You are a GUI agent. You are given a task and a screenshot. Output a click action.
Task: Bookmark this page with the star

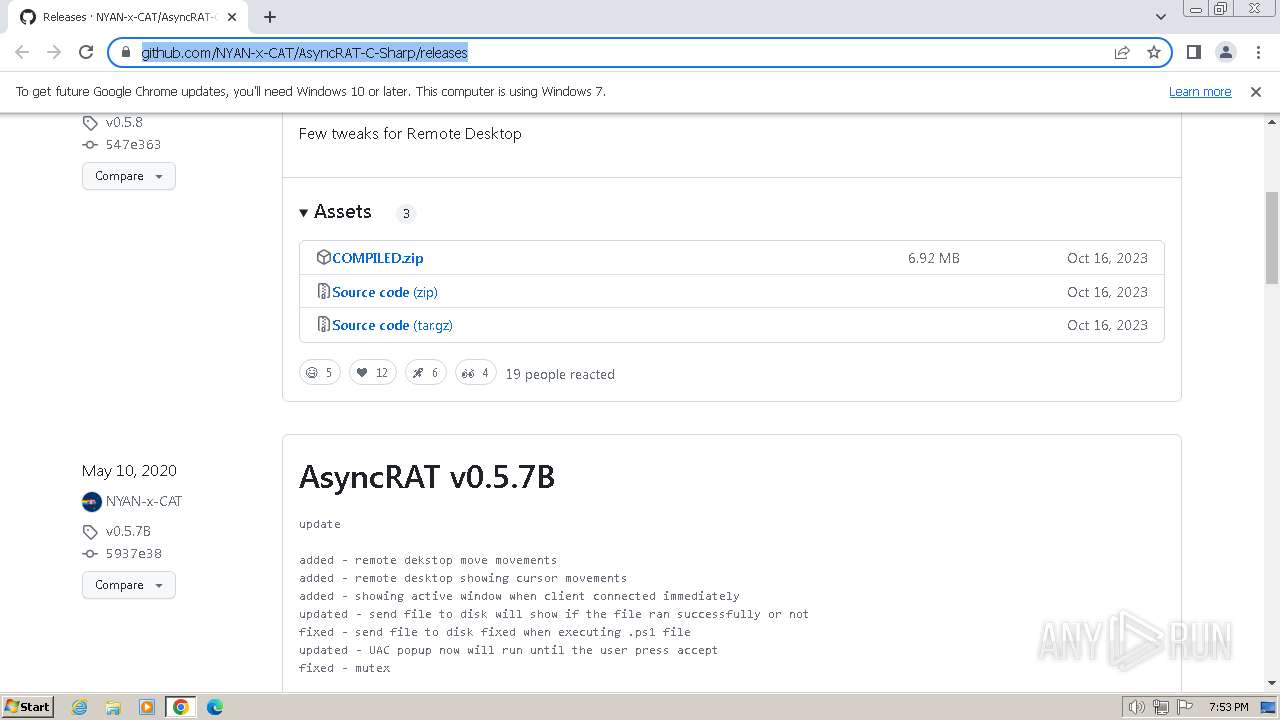[1154, 52]
